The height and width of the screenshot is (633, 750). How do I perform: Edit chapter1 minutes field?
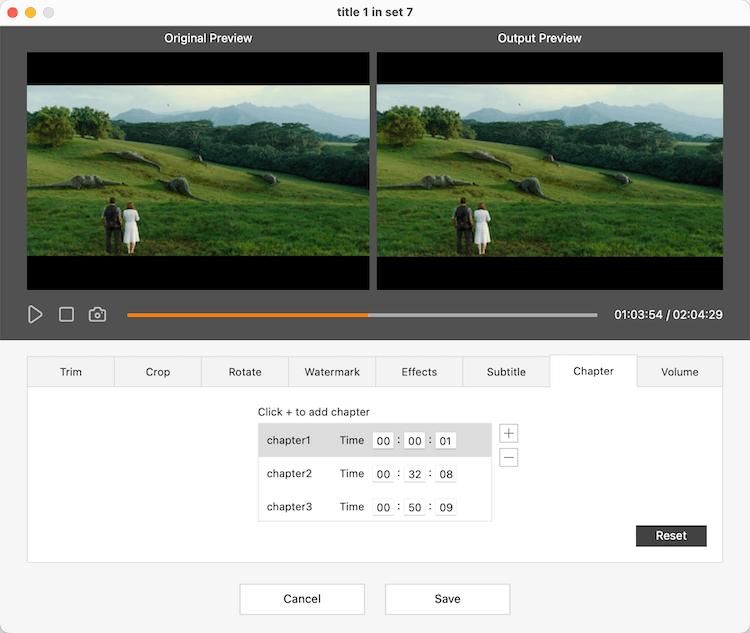415,441
